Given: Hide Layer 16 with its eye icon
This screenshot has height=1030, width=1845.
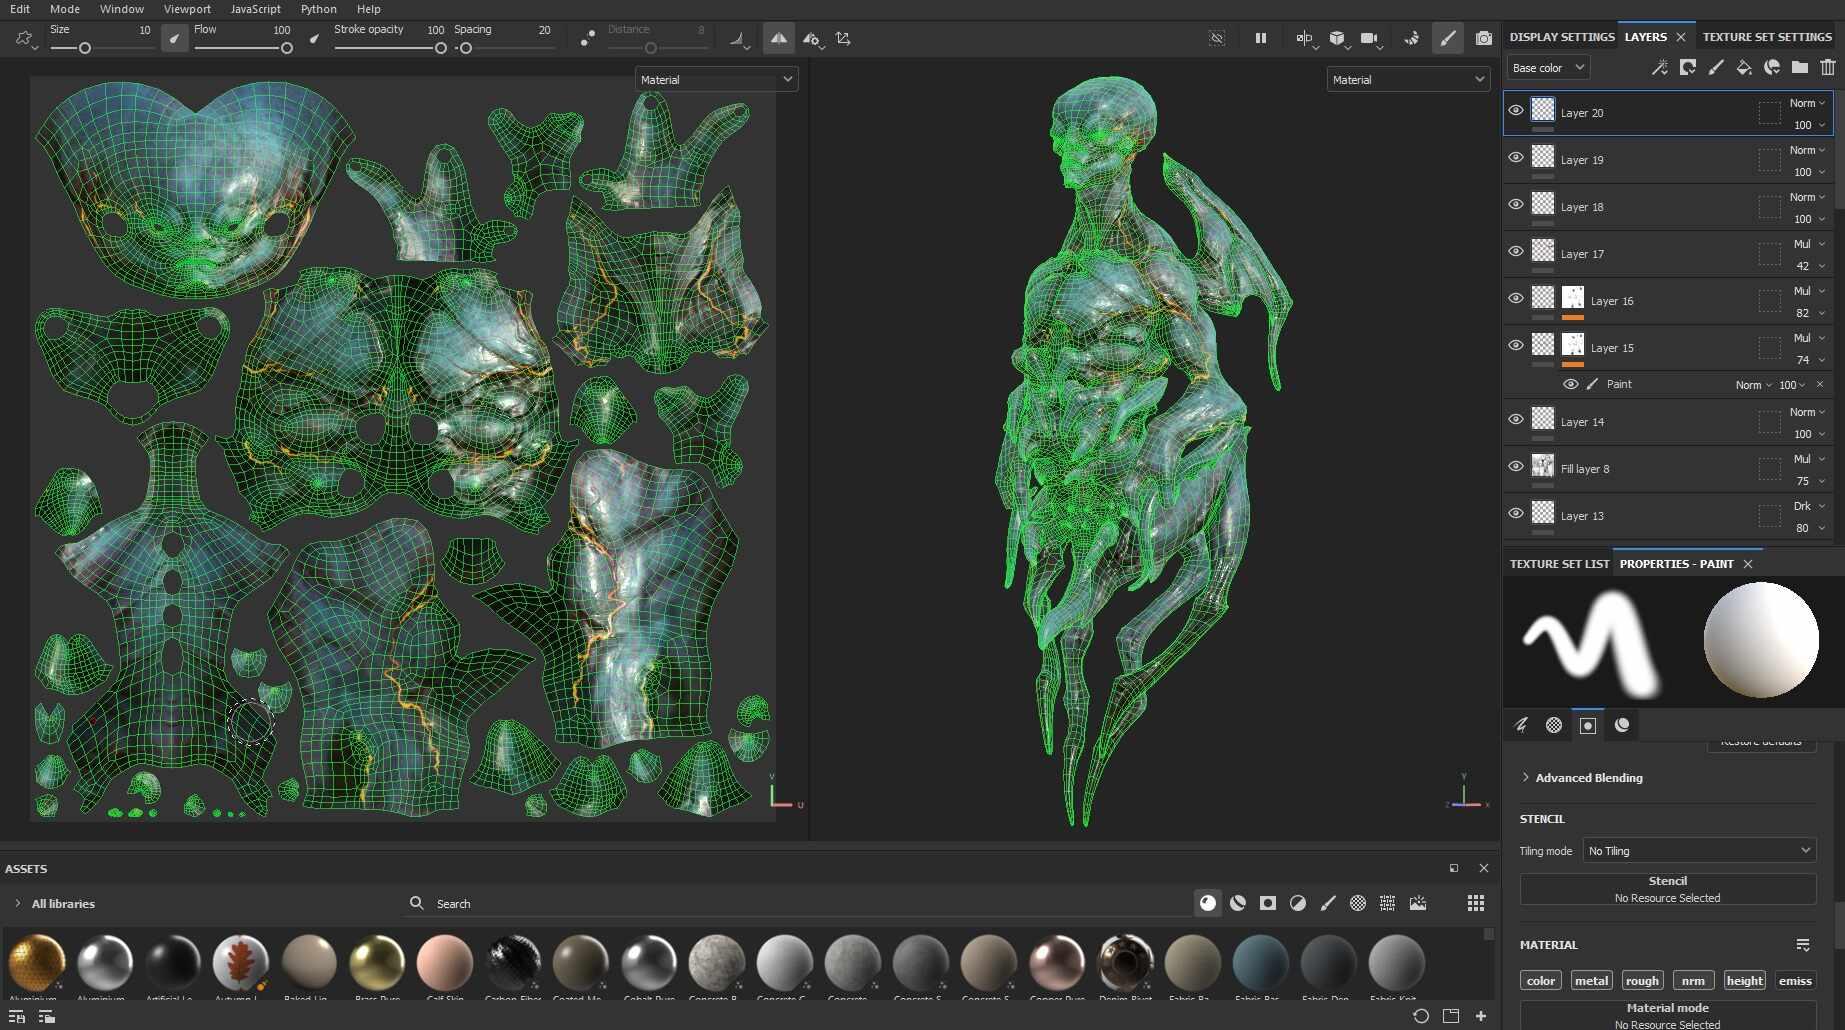Looking at the screenshot, I should coord(1516,299).
